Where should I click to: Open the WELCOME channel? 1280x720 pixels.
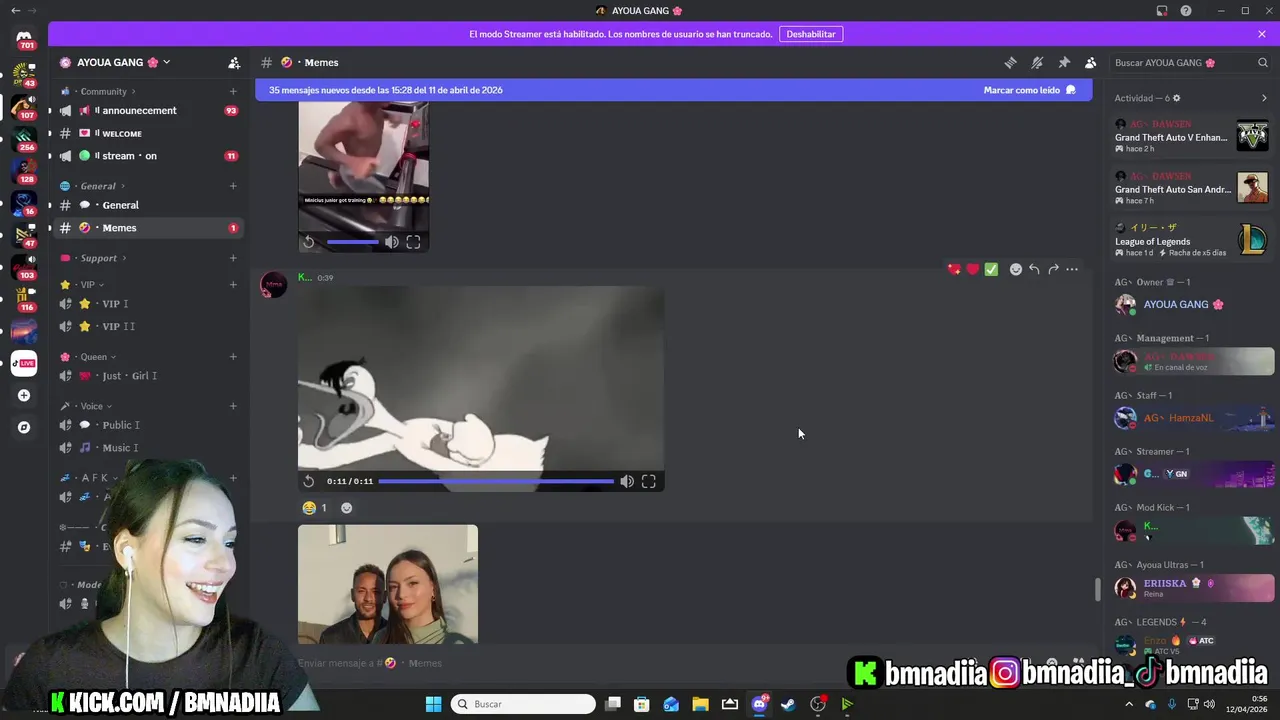146,133
